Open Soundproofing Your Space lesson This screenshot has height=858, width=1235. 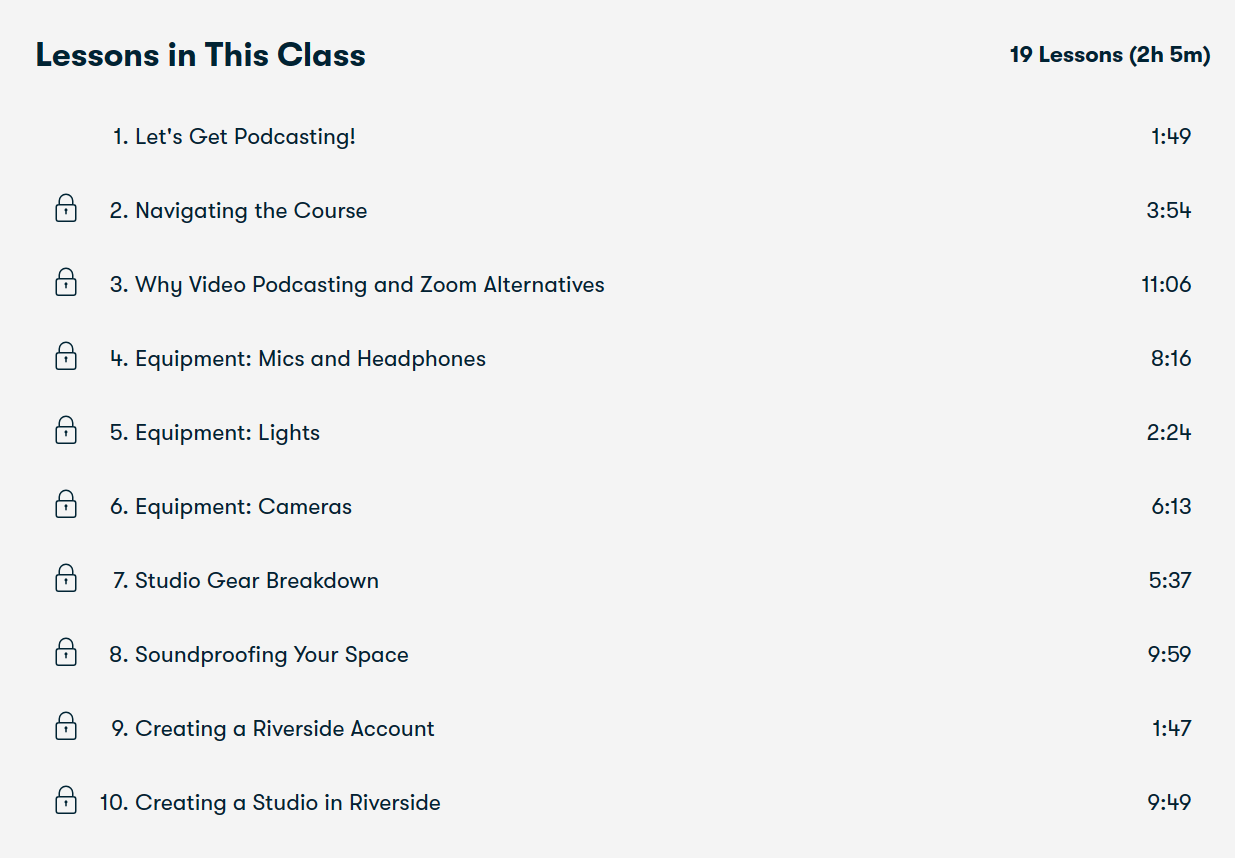point(259,655)
